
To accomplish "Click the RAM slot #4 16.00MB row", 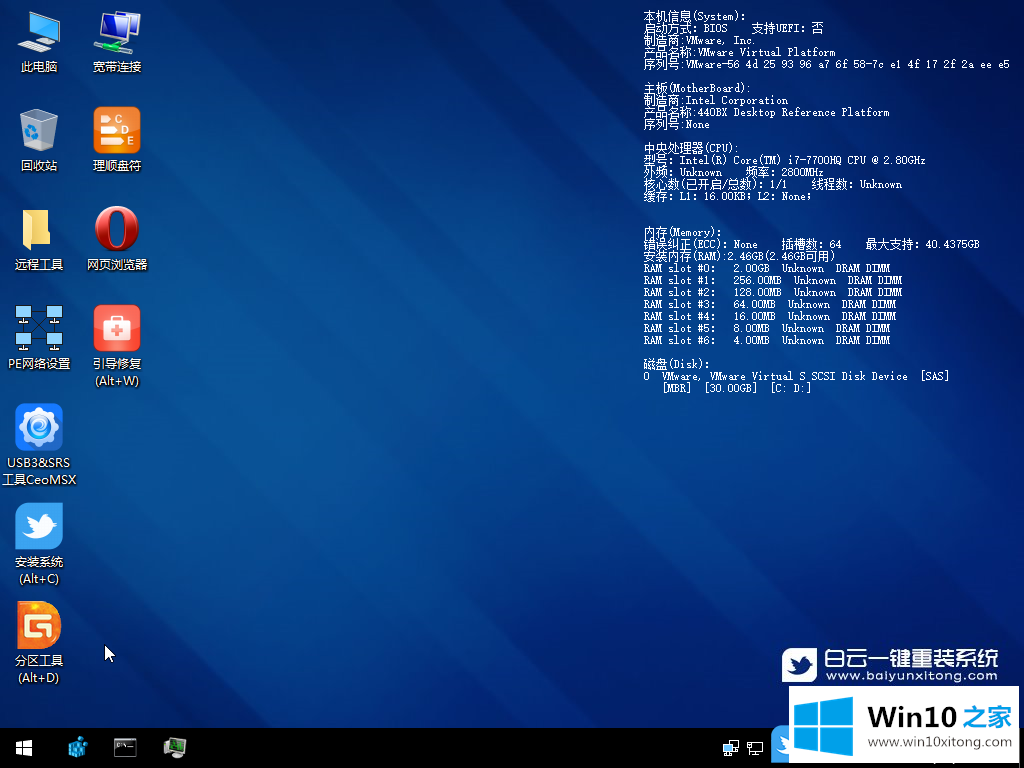I will [x=770, y=316].
